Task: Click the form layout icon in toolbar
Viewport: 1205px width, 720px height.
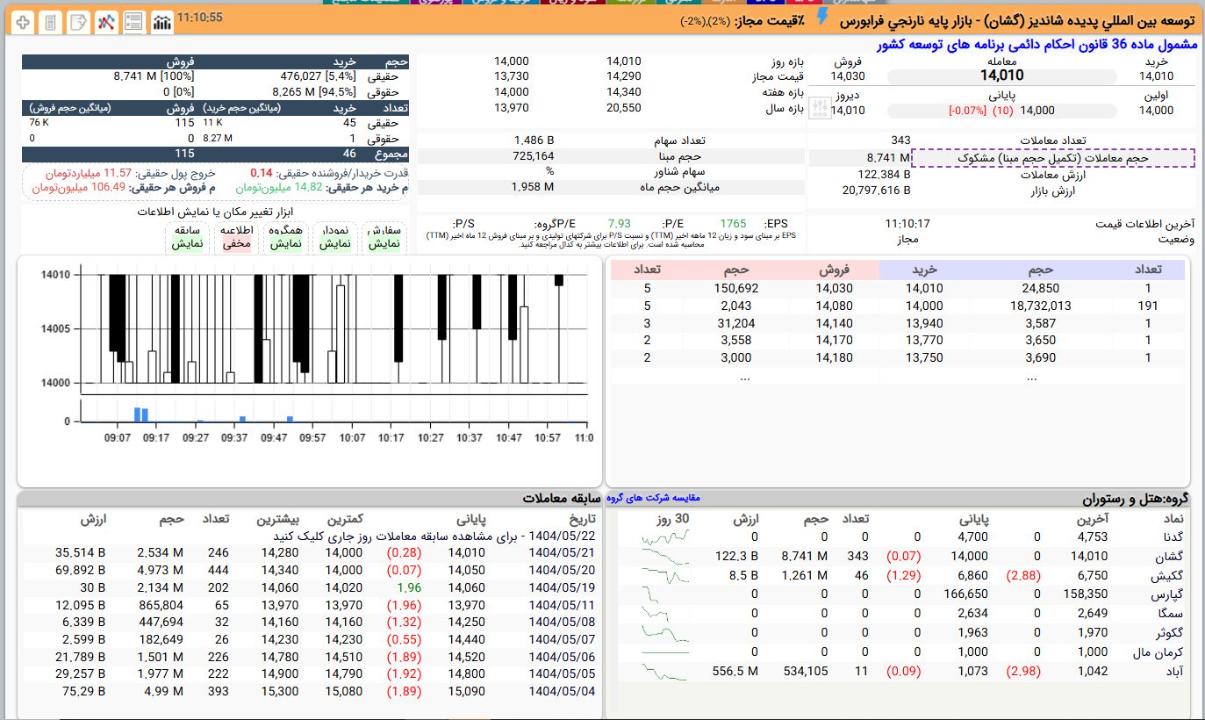Action: (133, 20)
